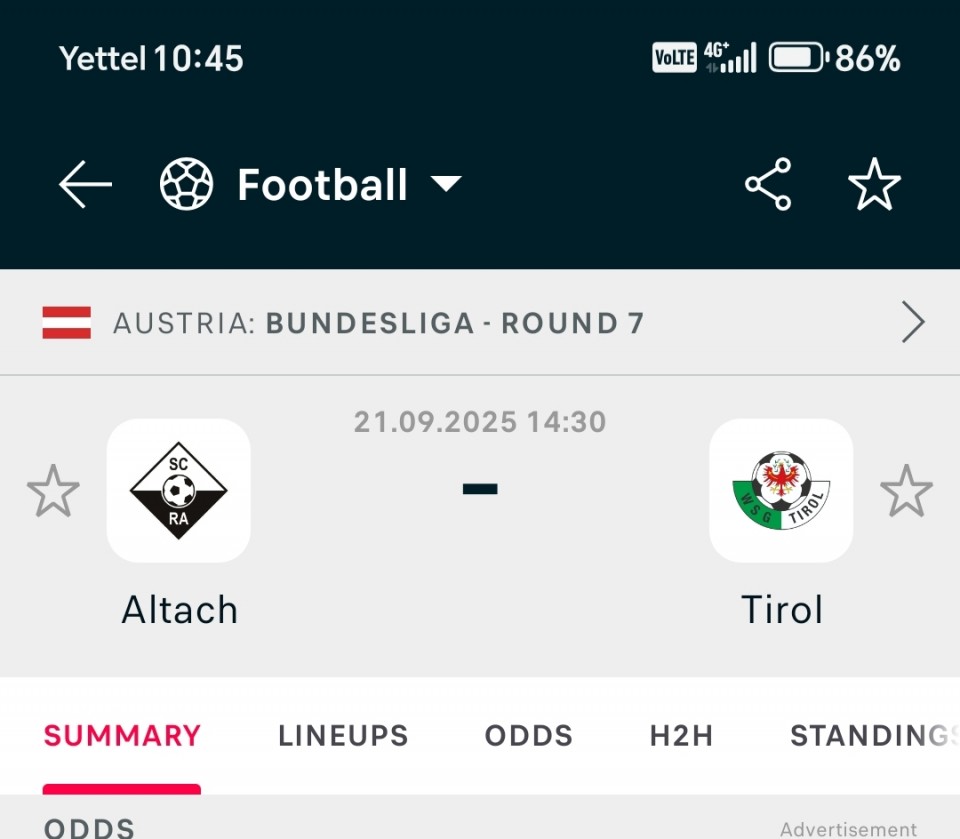
Task: Expand Bundesliga Round 7 chevron
Action: [x=913, y=323]
